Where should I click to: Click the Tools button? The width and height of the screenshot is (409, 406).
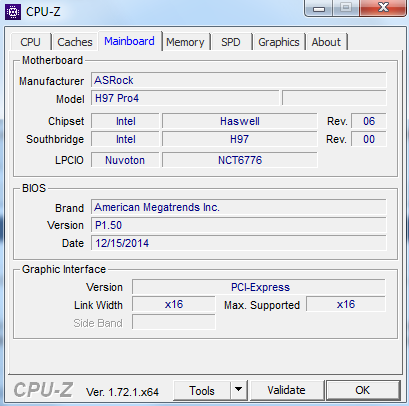point(202,390)
